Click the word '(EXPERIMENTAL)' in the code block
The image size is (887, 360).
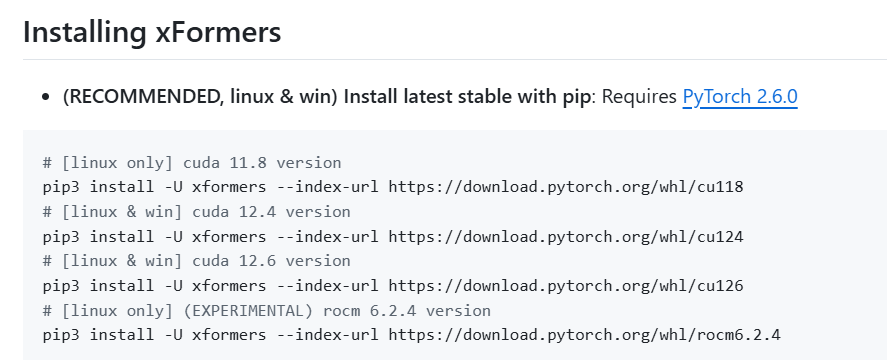(248, 311)
